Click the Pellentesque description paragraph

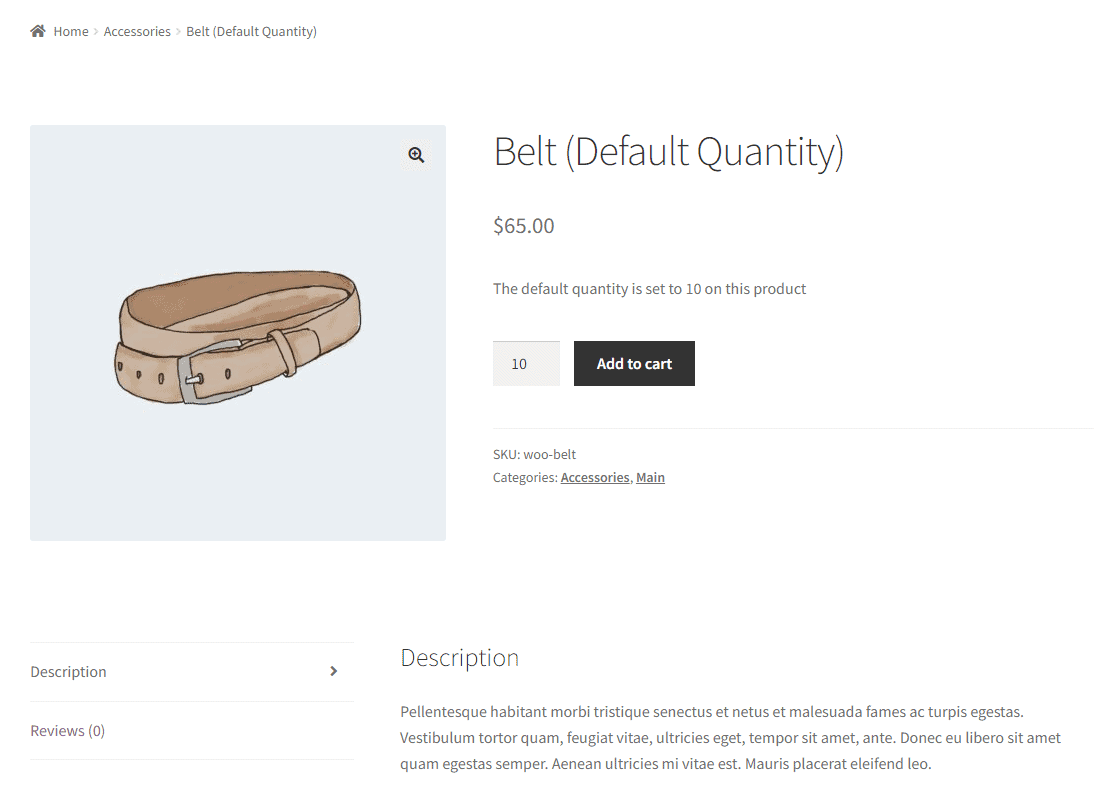[730, 738]
